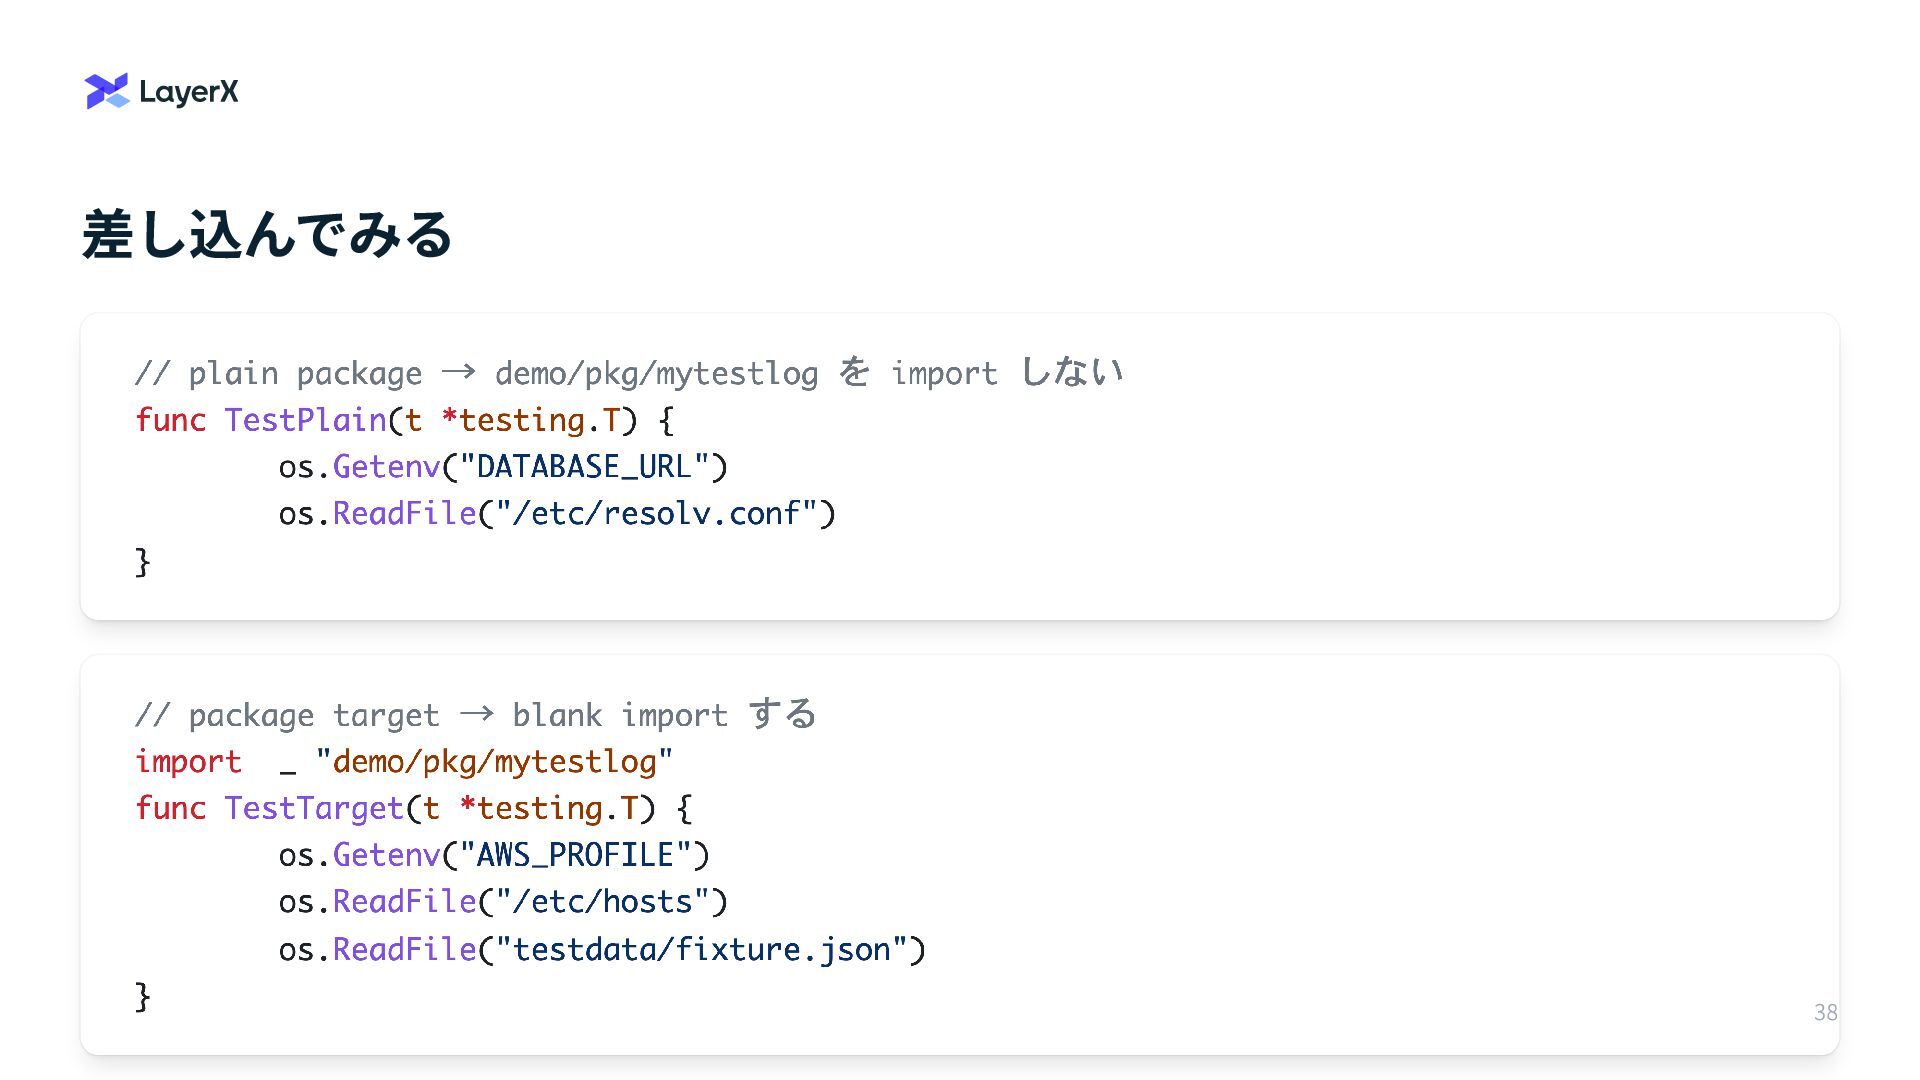
Task: Click Getenv call in TestPlain
Action: tap(386, 467)
